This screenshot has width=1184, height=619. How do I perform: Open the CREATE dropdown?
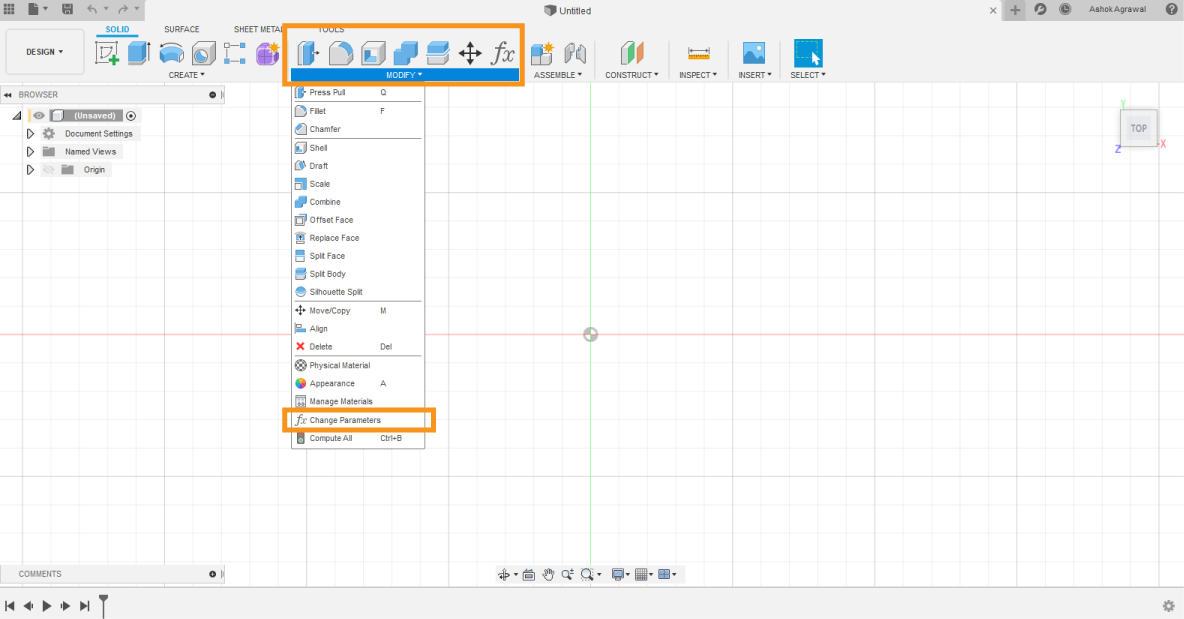[186, 74]
